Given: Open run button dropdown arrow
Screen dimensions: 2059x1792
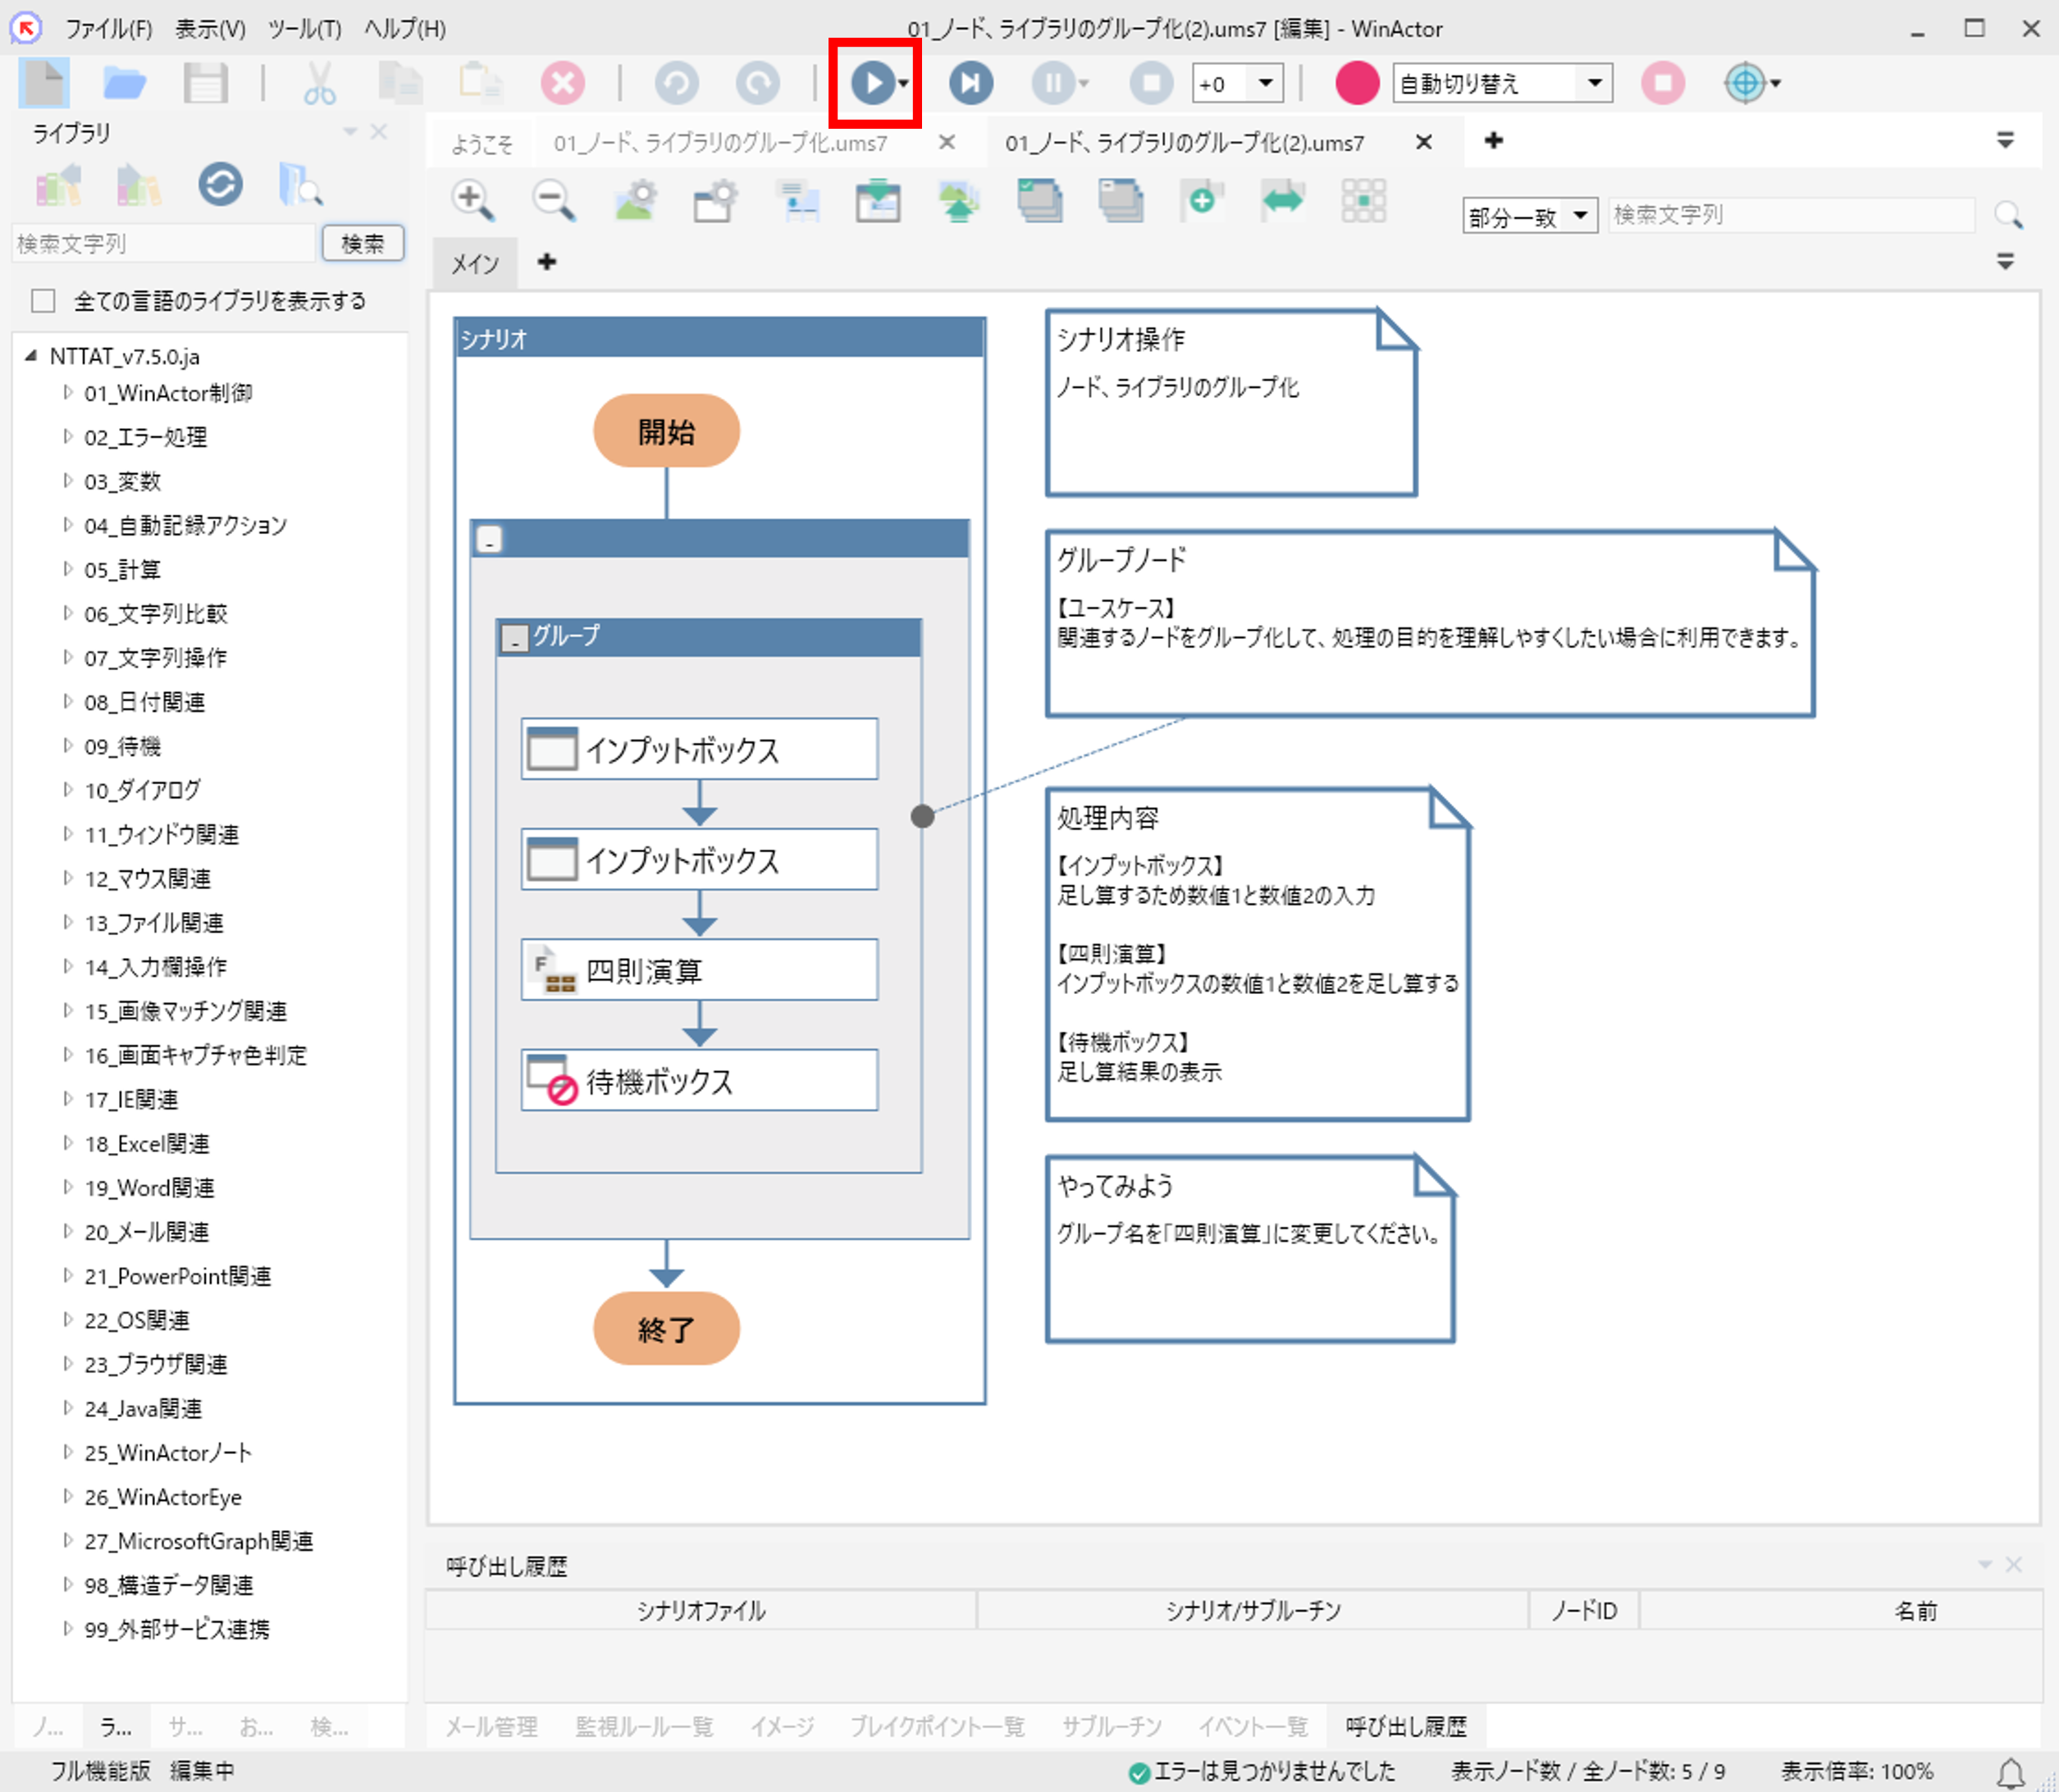Looking at the screenshot, I should point(903,84).
